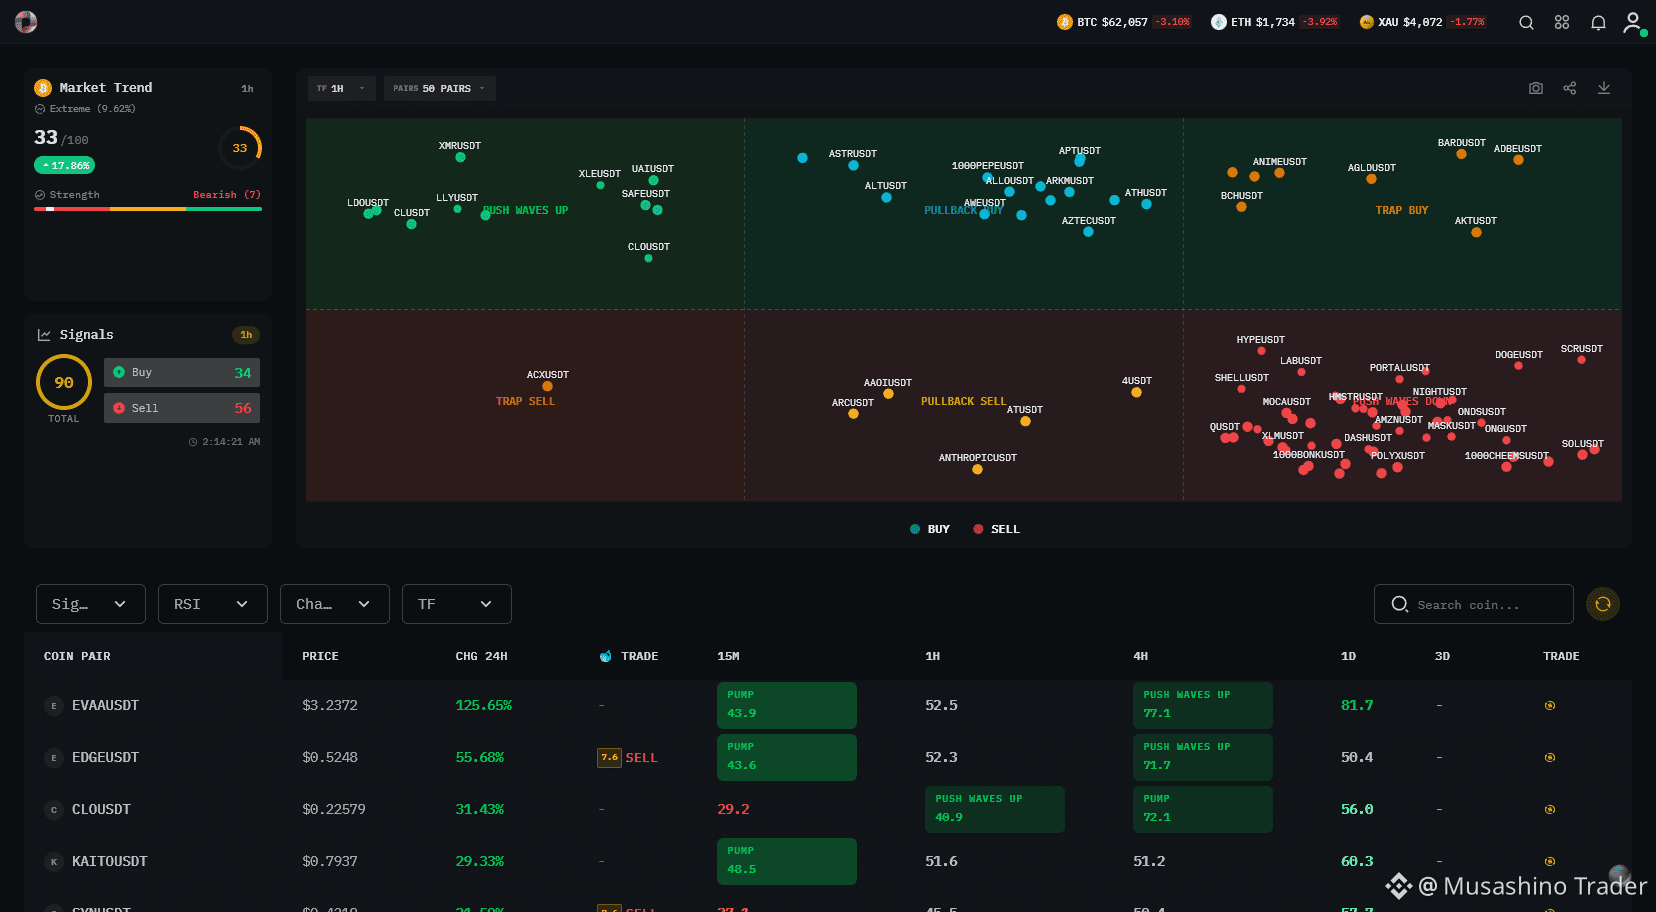Click the KAITOUSDT pair name
Screen dimensions: 1656x912
coord(109,861)
